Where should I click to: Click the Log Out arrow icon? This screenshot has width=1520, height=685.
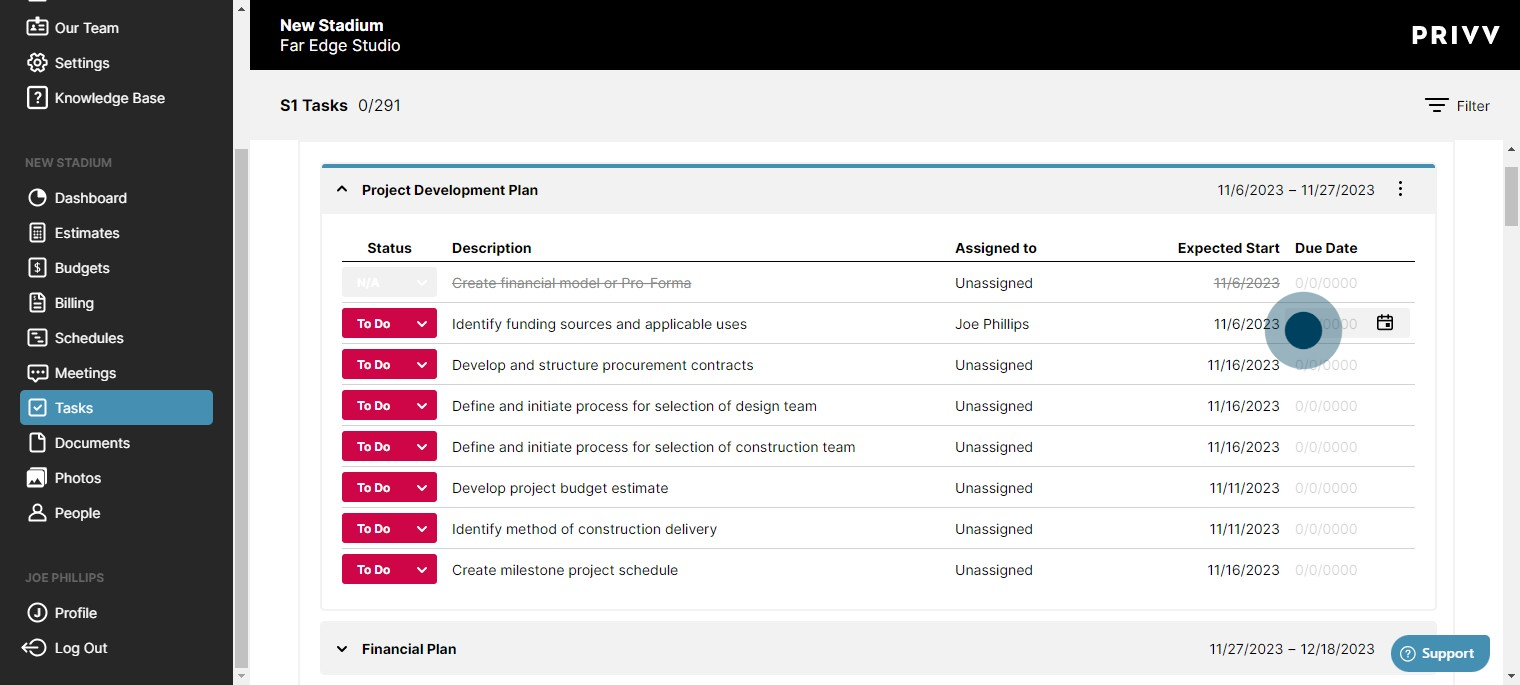click(x=34, y=648)
